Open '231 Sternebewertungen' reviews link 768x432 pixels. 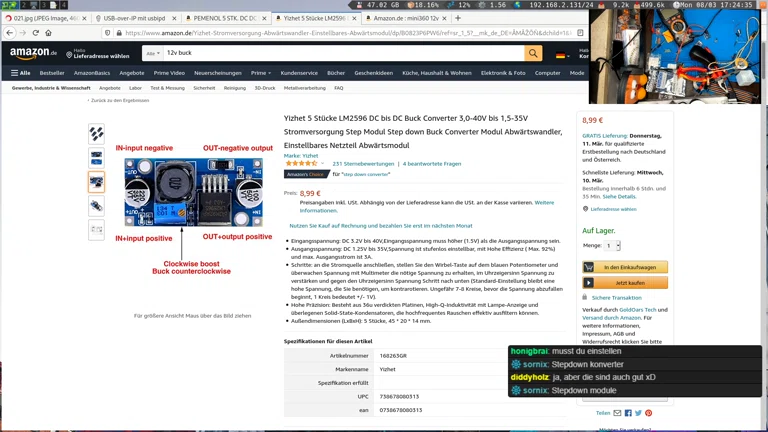point(363,164)
